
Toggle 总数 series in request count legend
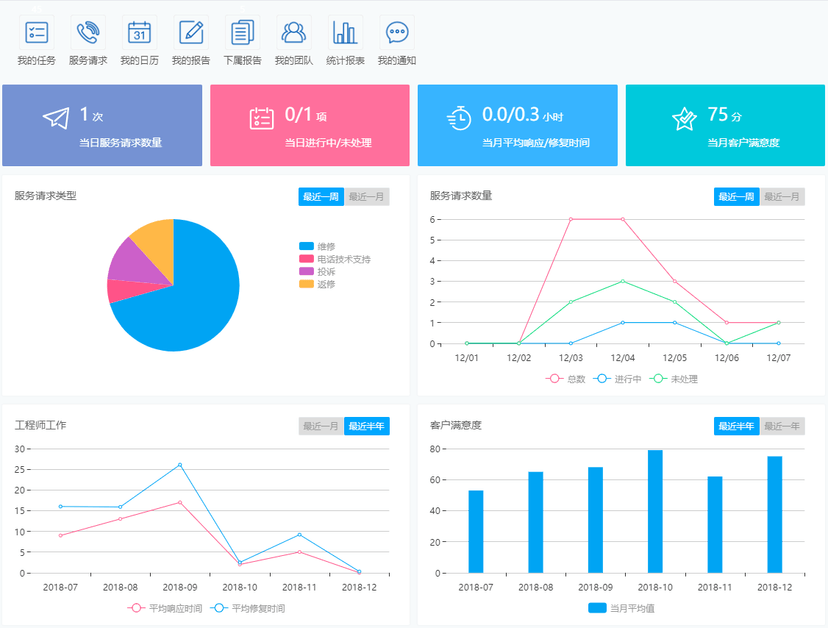click(566, 379)
